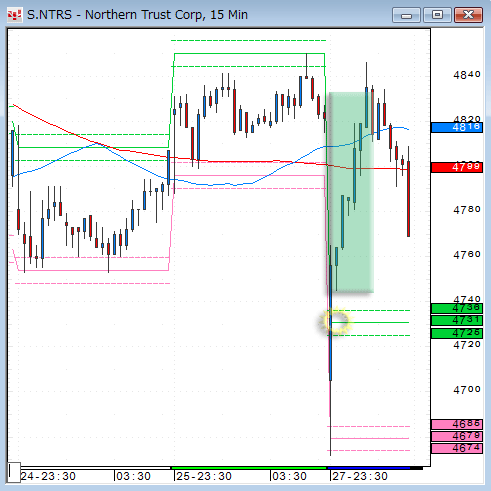This screenshot has height=491, width=491.
Task: Click the 4700 price axis label
Action: point(467,389)
